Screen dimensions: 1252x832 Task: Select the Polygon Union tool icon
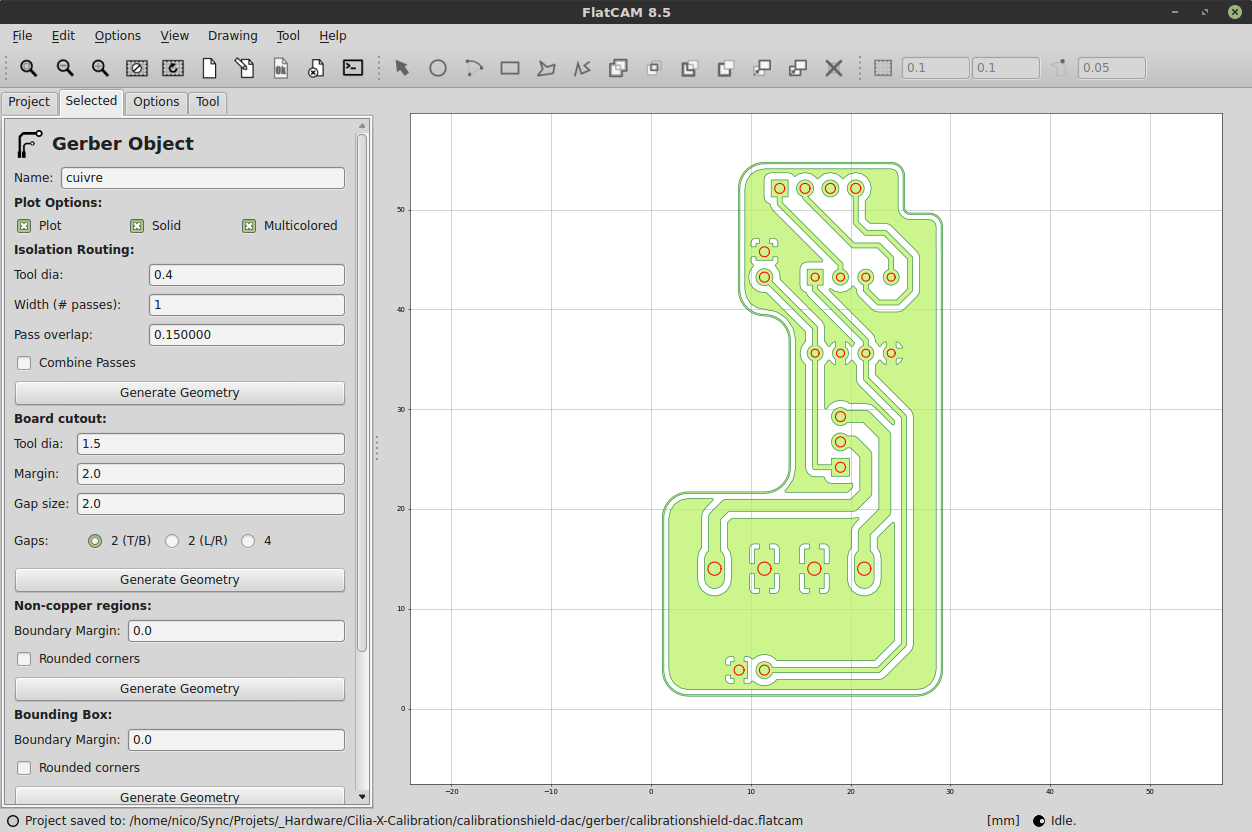[x=618, y=68]
